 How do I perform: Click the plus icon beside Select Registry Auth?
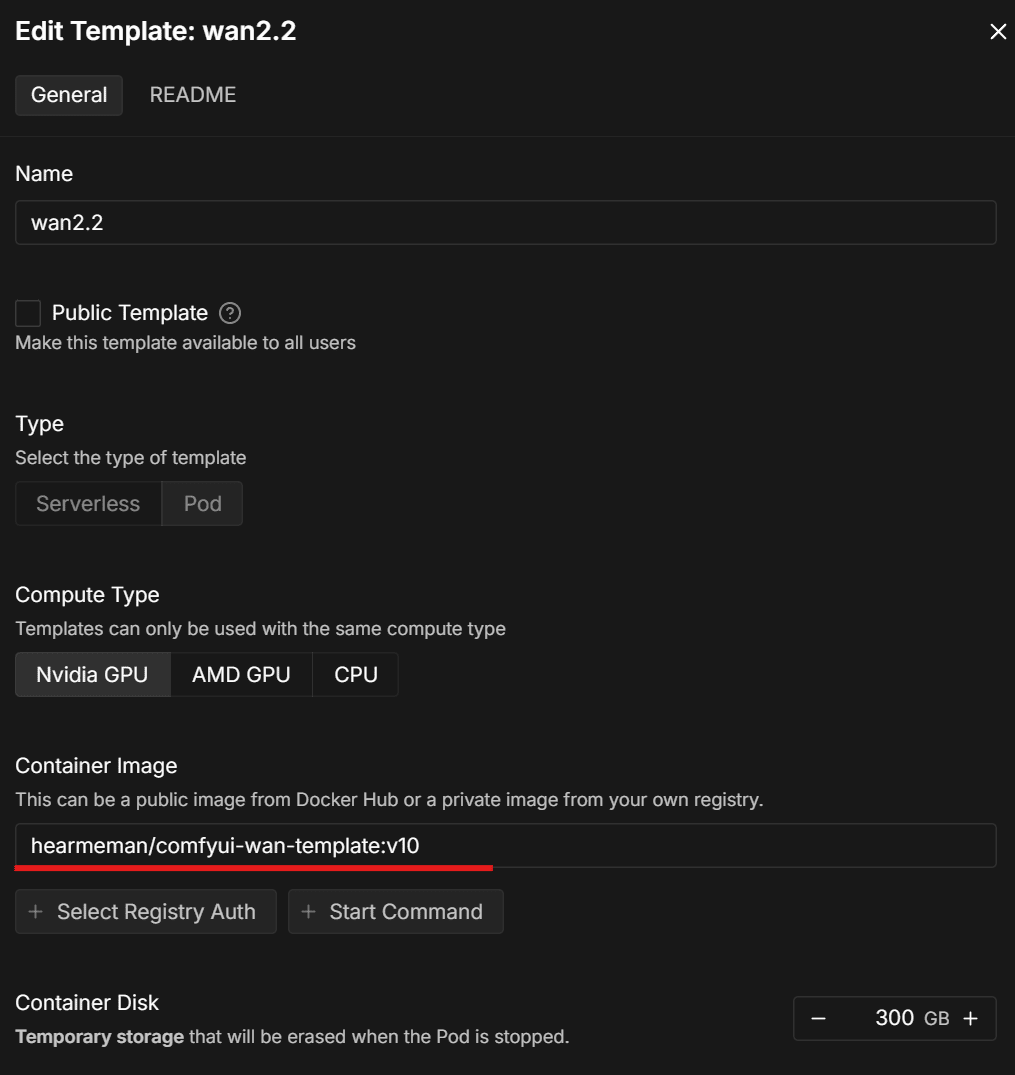[36, 912]
